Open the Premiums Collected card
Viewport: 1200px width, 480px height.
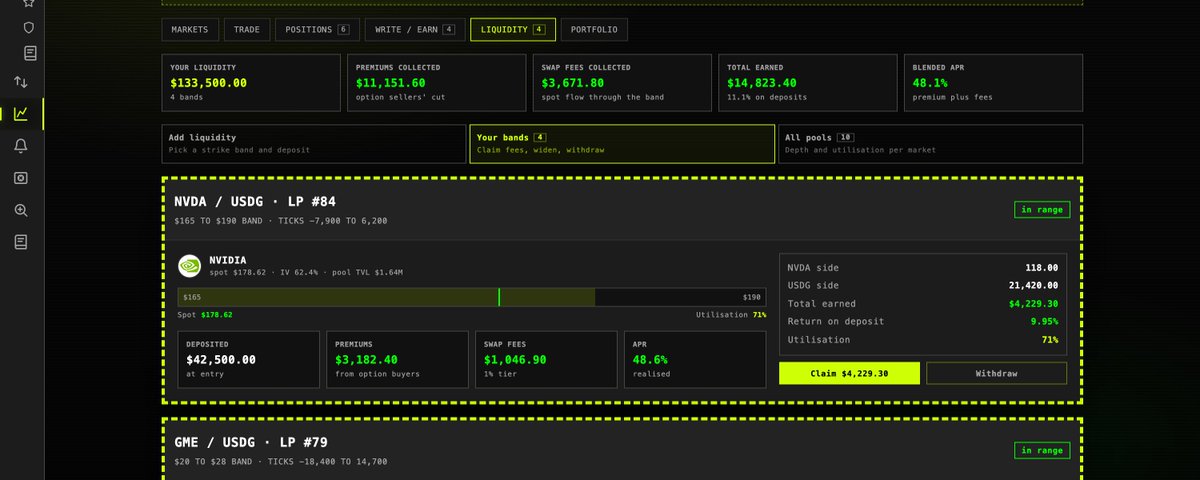tap(437, 82)
